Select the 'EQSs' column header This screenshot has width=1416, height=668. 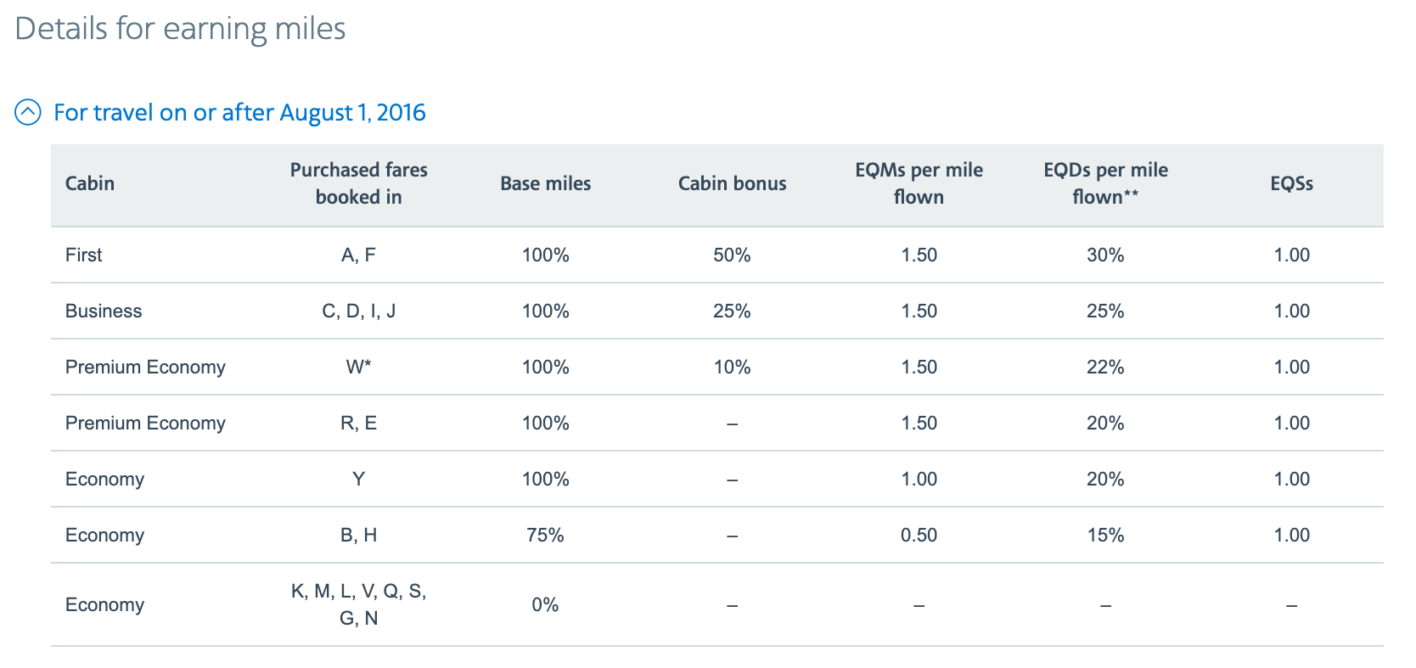(1291, 183)
